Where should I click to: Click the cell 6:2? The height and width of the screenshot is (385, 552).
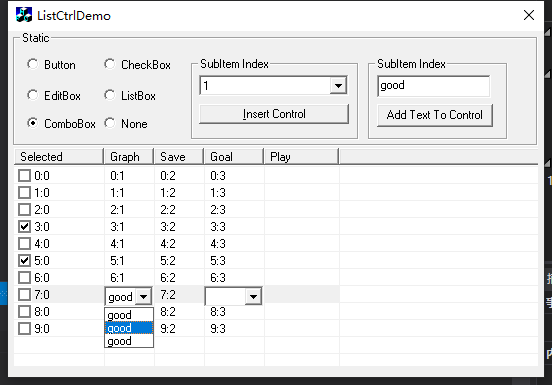point(168,278)
